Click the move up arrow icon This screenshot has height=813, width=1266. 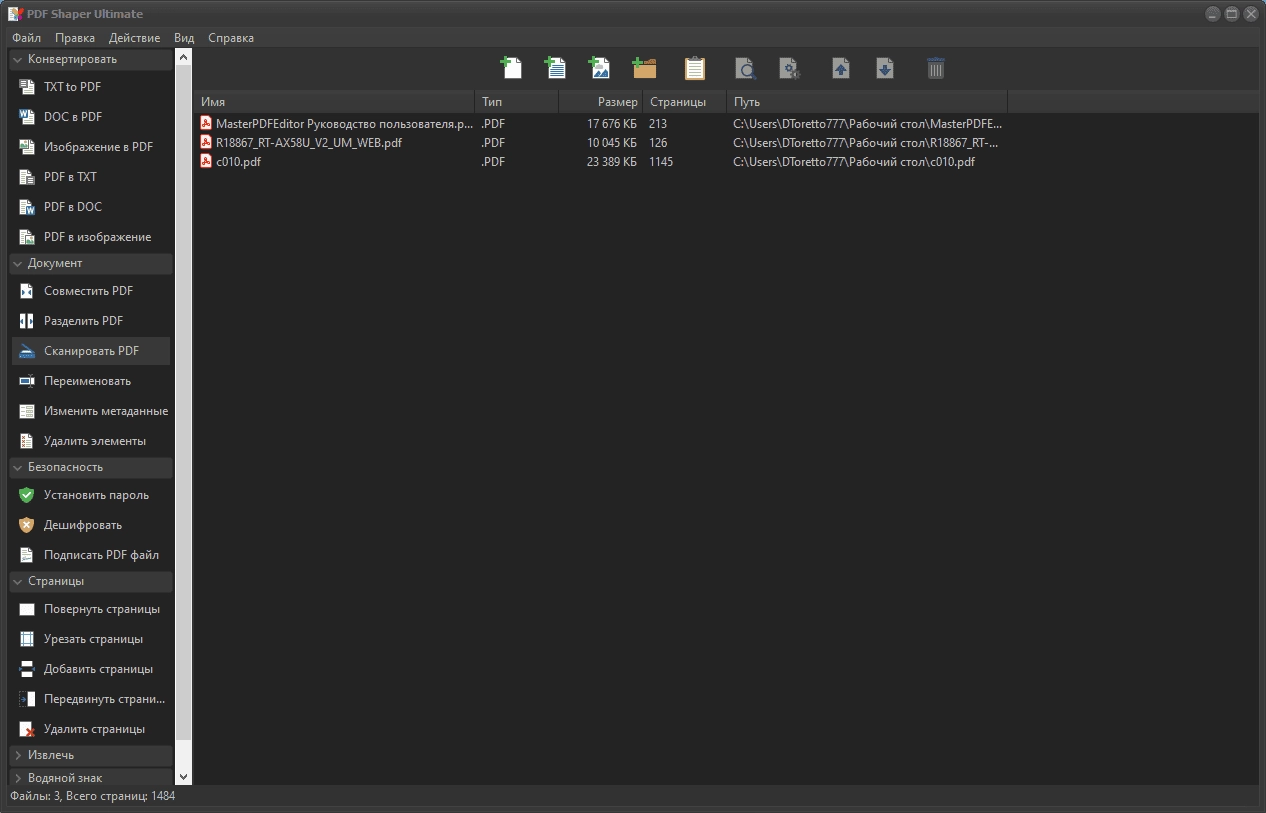point(841,68)
